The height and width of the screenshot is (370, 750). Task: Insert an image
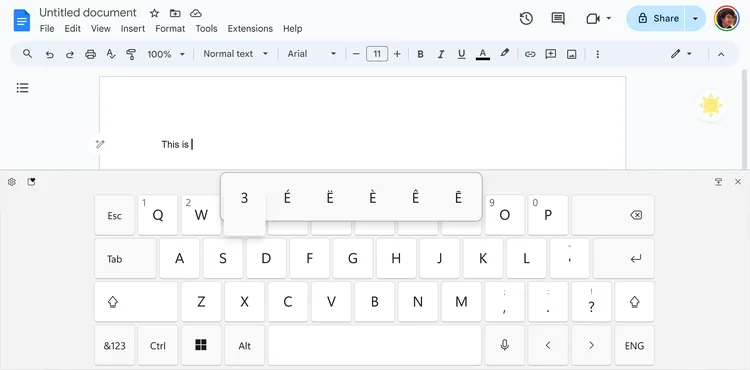[x=572, y=54]
